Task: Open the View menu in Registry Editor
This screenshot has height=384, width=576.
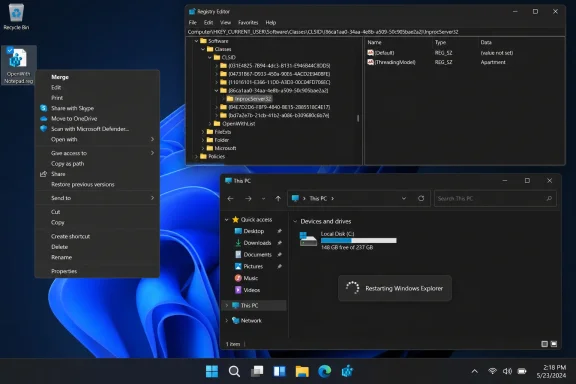Action: click(225, 22)
